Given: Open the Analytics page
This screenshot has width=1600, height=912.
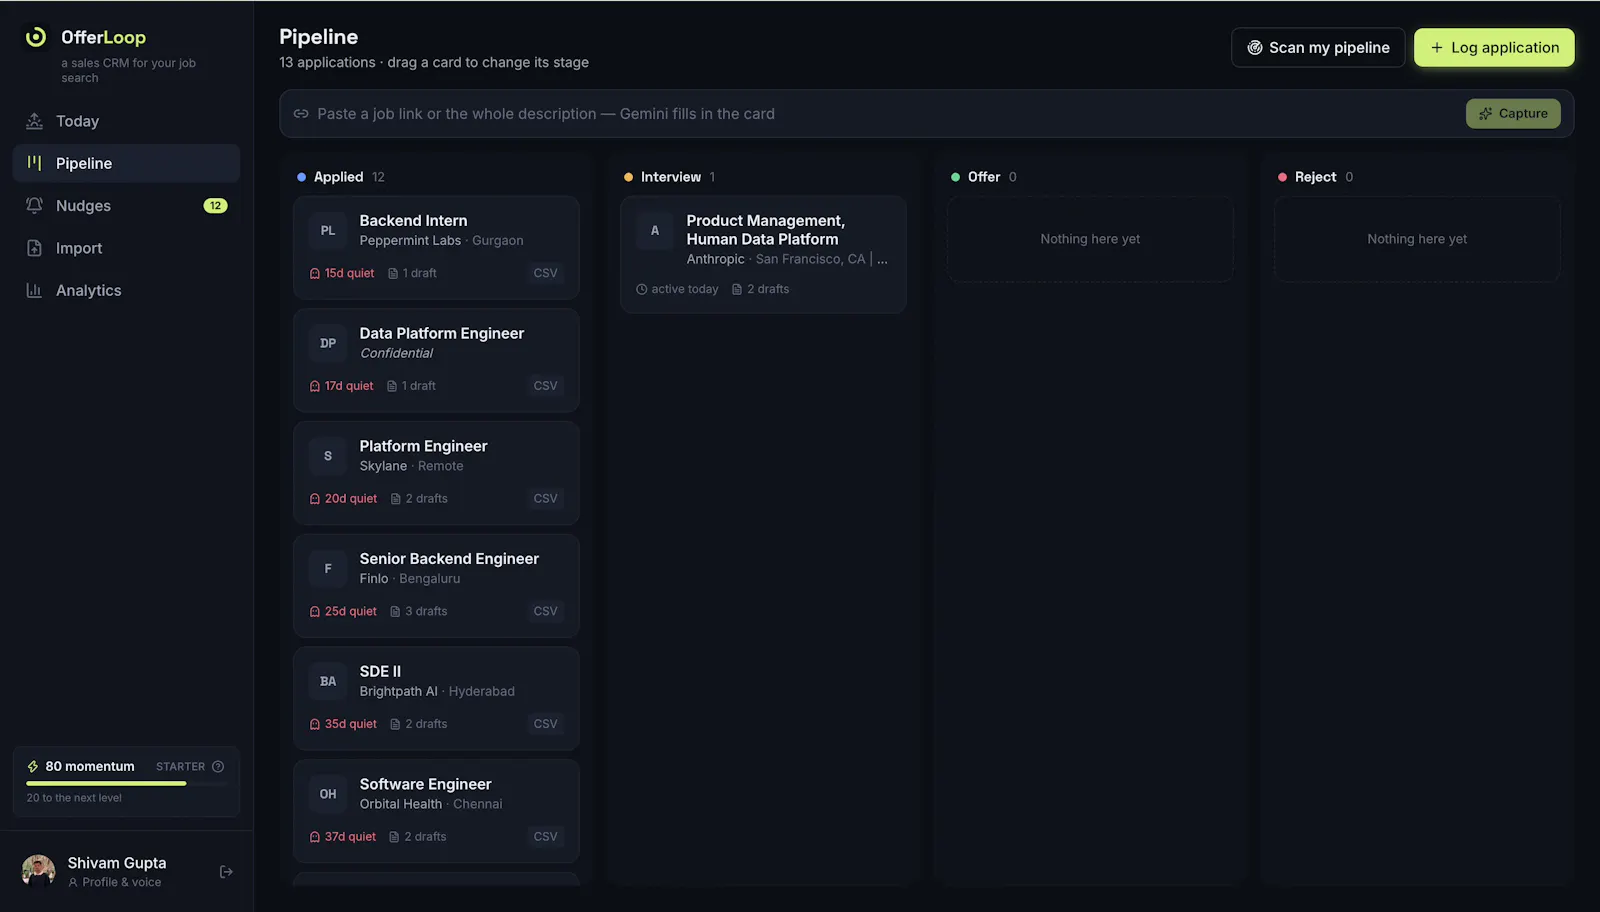Looking at the screenshot, I should click(x=126, y=290).
